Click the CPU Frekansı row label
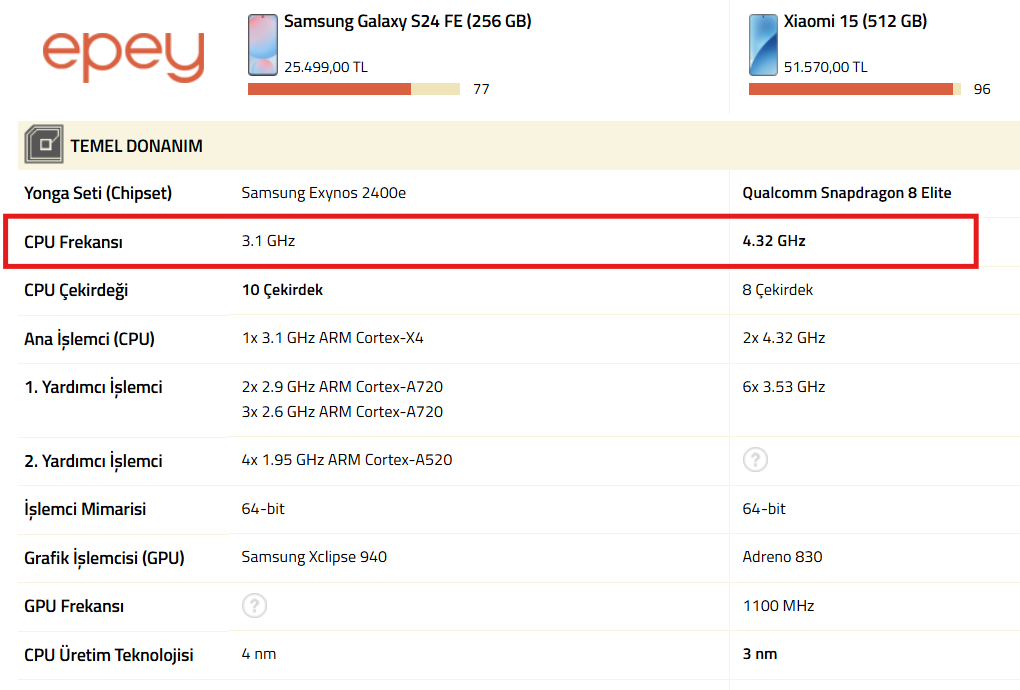 click(x=74, y=242)
